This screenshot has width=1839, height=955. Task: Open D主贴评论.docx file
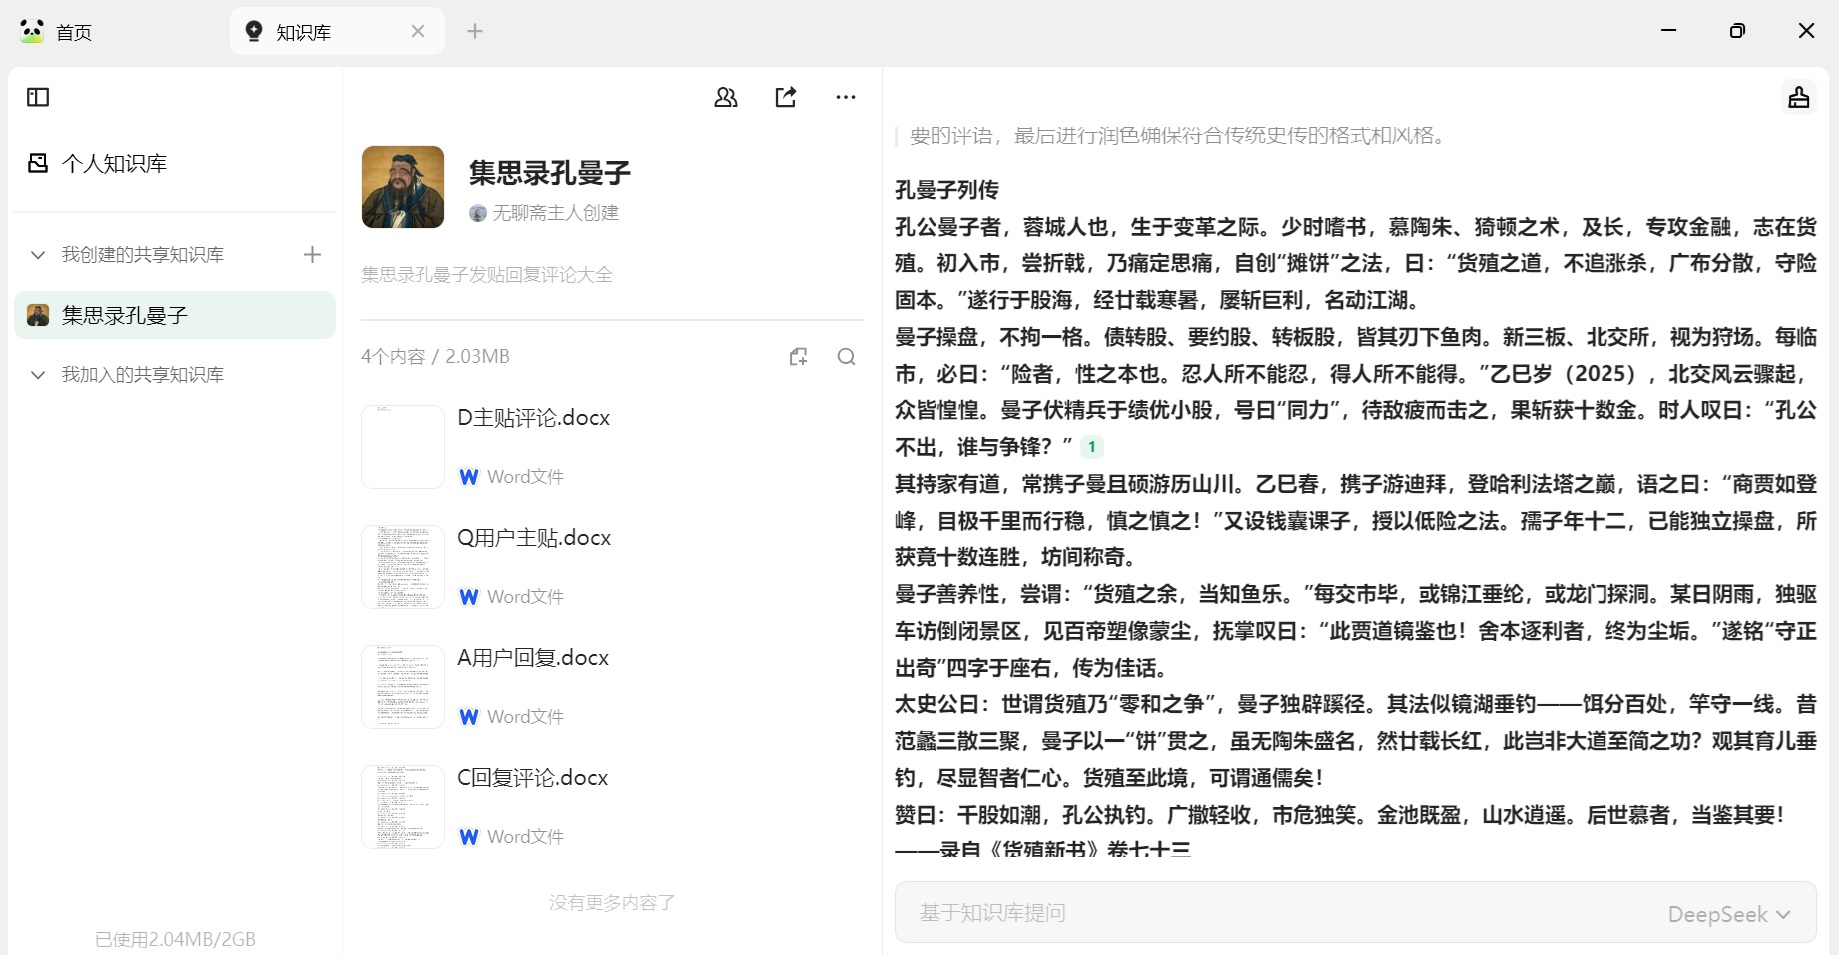point(533,418)
